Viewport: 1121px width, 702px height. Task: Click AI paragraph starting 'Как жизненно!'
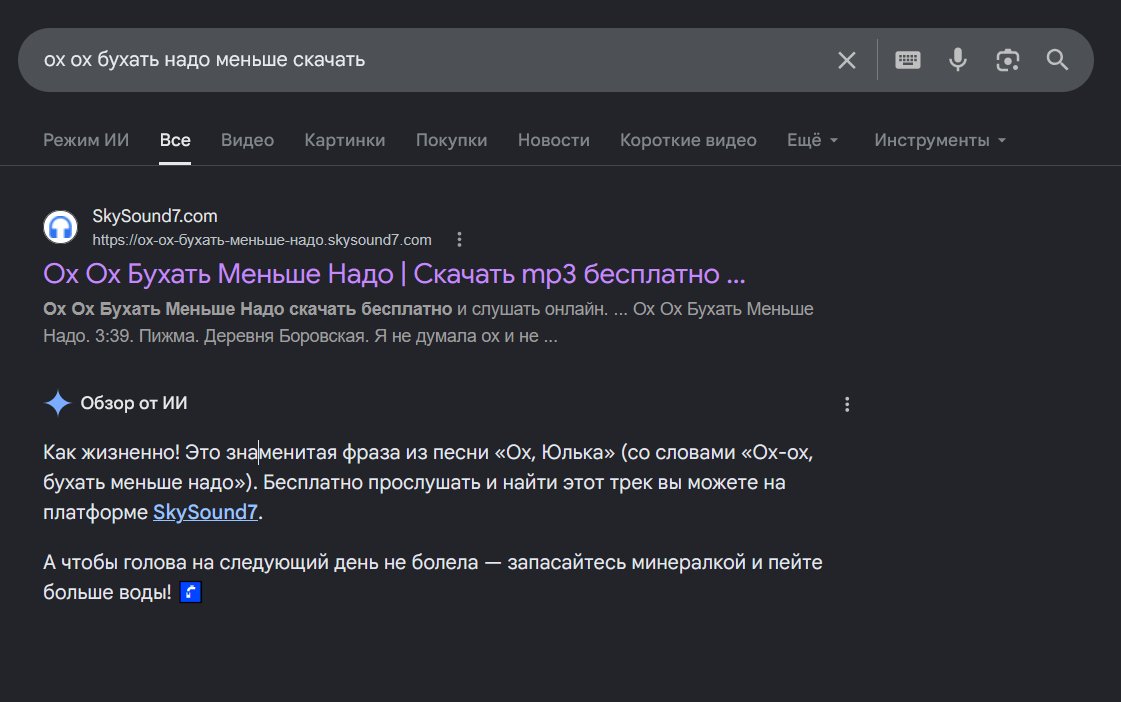[429, 483]
